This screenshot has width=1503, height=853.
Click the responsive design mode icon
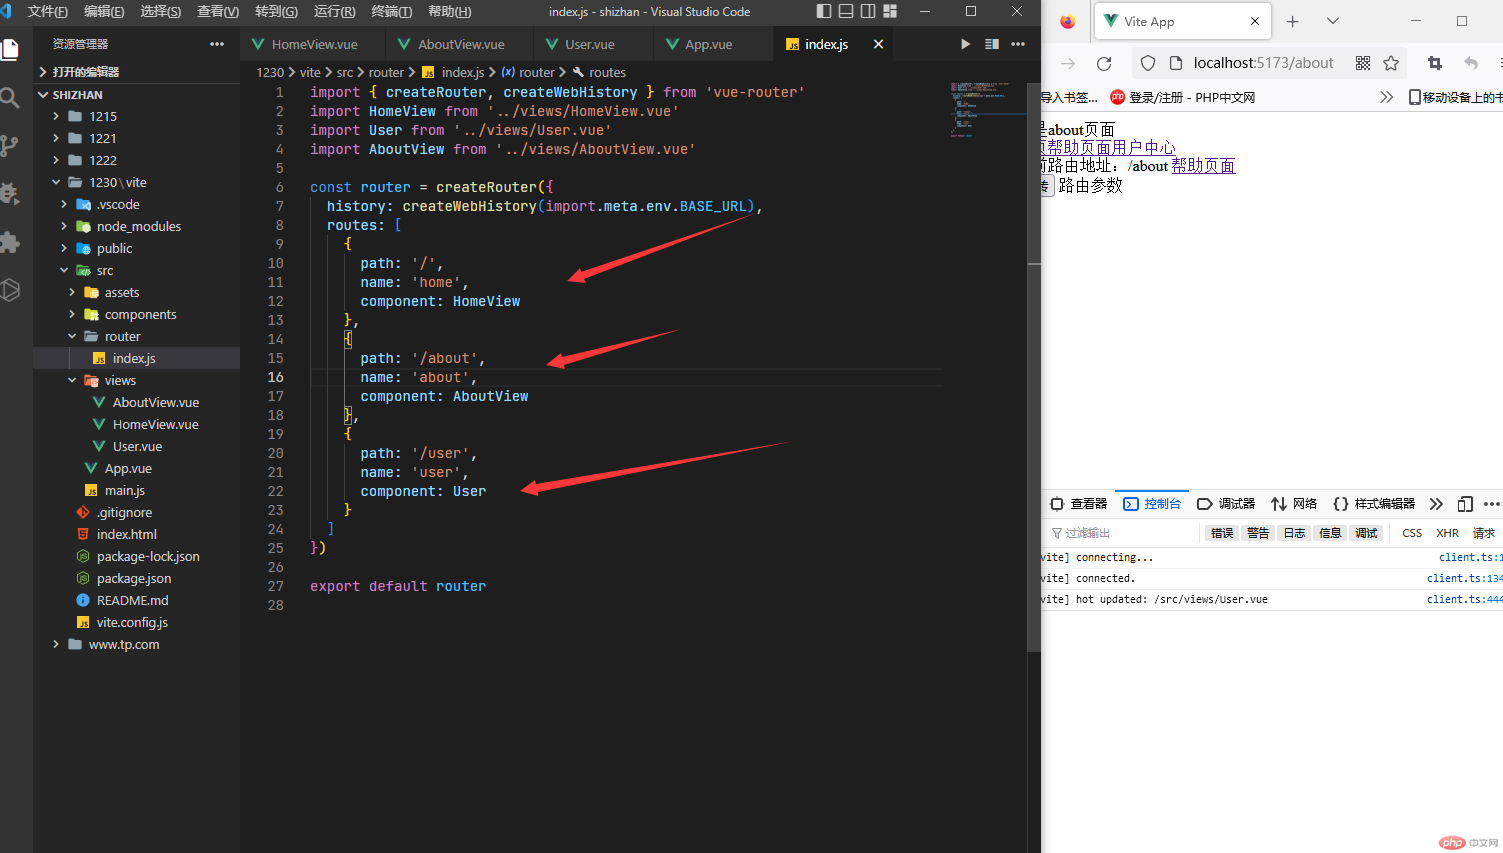1465,504
